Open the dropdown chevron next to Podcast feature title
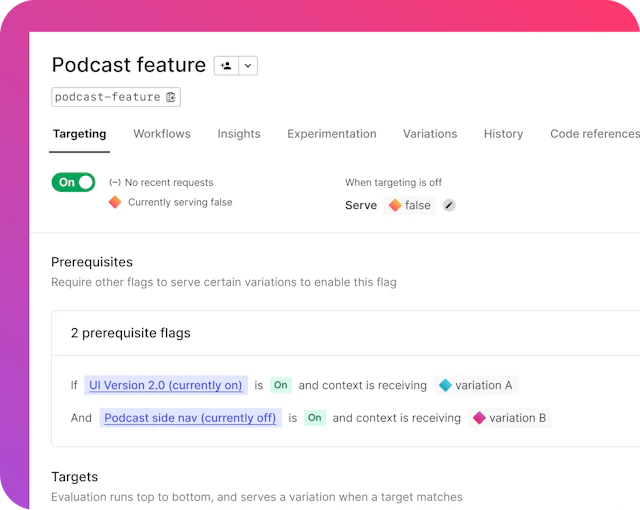640x510 pixels. point(248,66)
